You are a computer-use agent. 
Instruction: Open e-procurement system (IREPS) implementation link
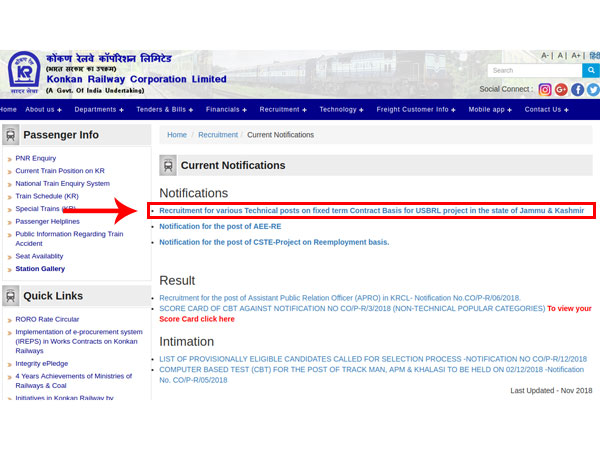(79, 341)
